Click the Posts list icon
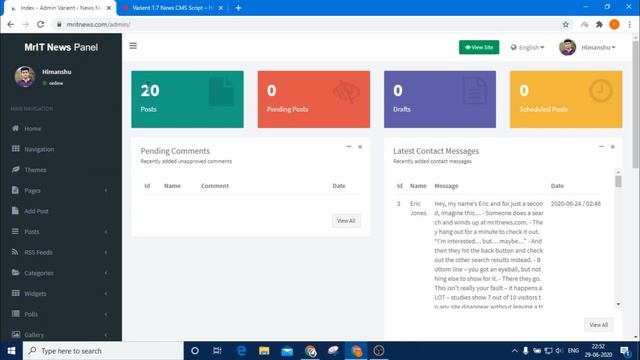This screenshot has width=640, height=360. (15, 231)
